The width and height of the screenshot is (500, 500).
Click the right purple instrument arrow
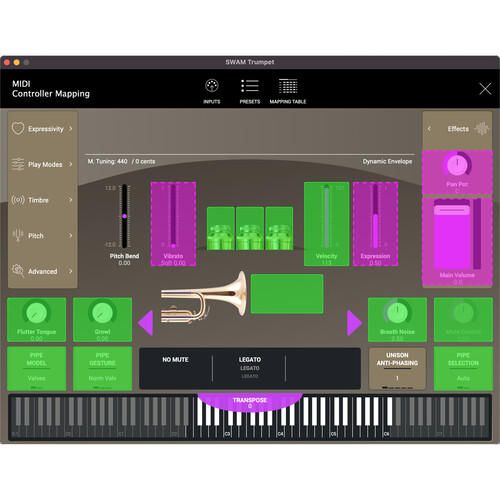click(354, 323)
